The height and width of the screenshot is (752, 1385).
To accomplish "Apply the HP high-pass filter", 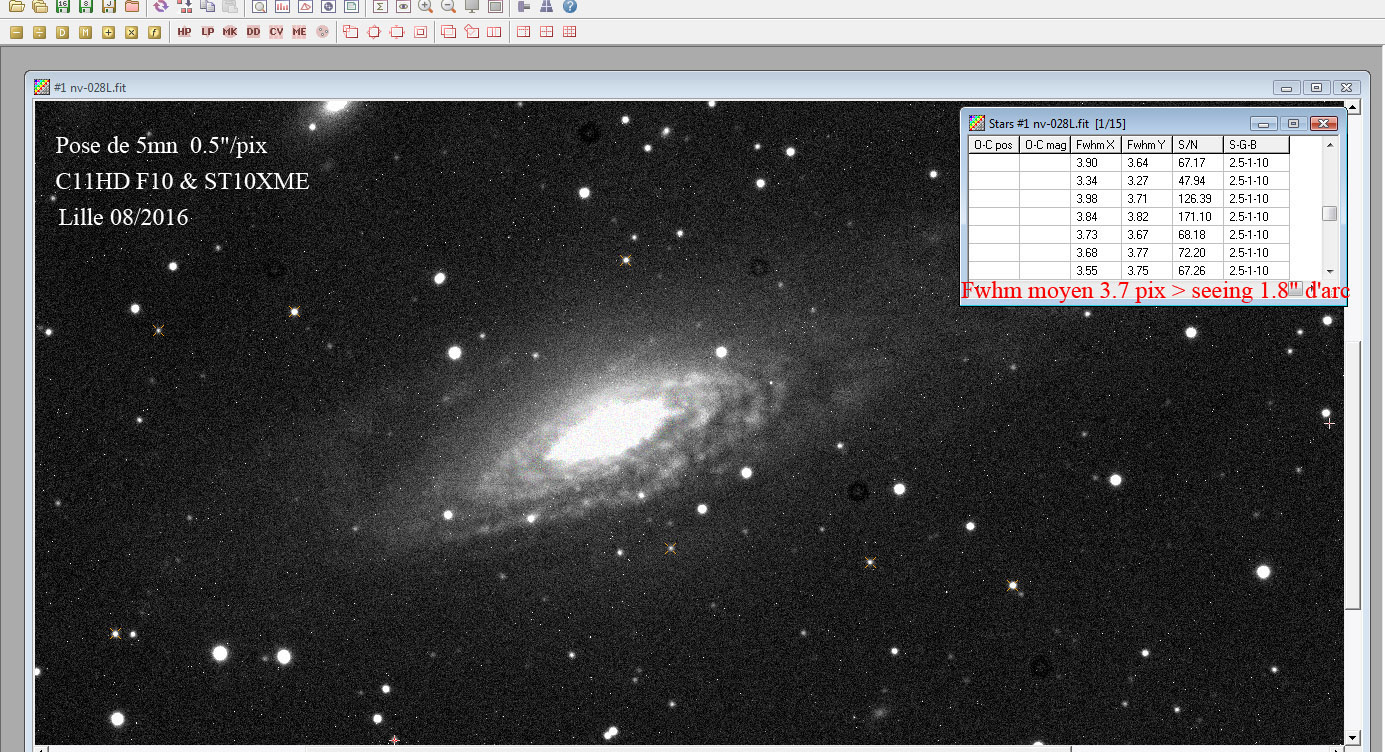I will tap(184, 32).
